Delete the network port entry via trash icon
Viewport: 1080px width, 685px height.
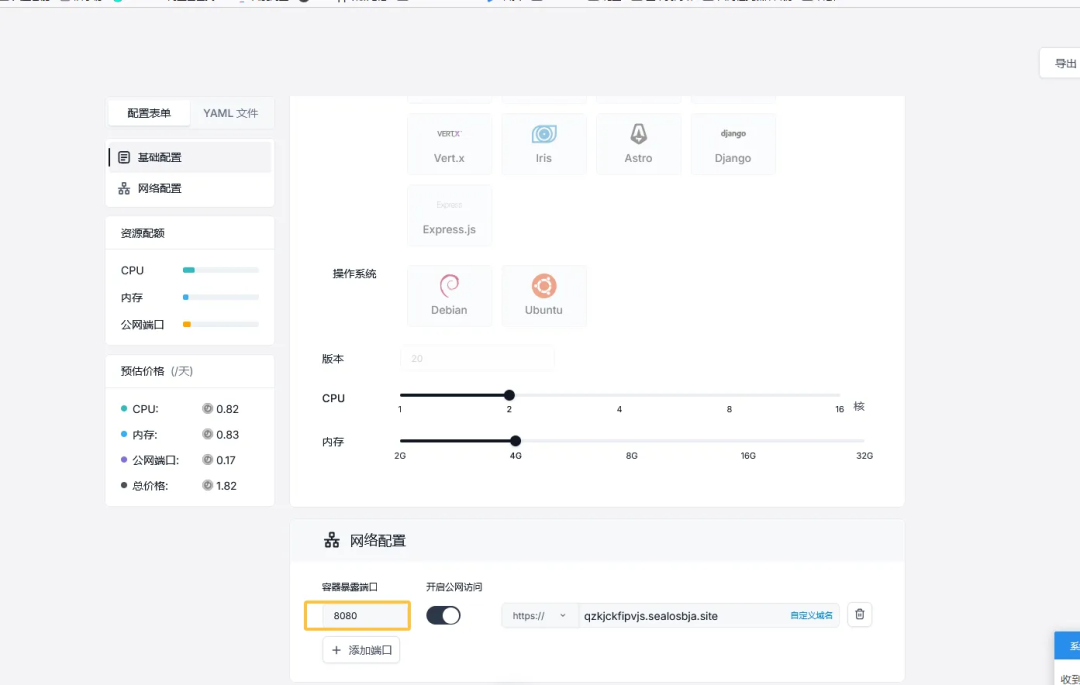point(859,614)
